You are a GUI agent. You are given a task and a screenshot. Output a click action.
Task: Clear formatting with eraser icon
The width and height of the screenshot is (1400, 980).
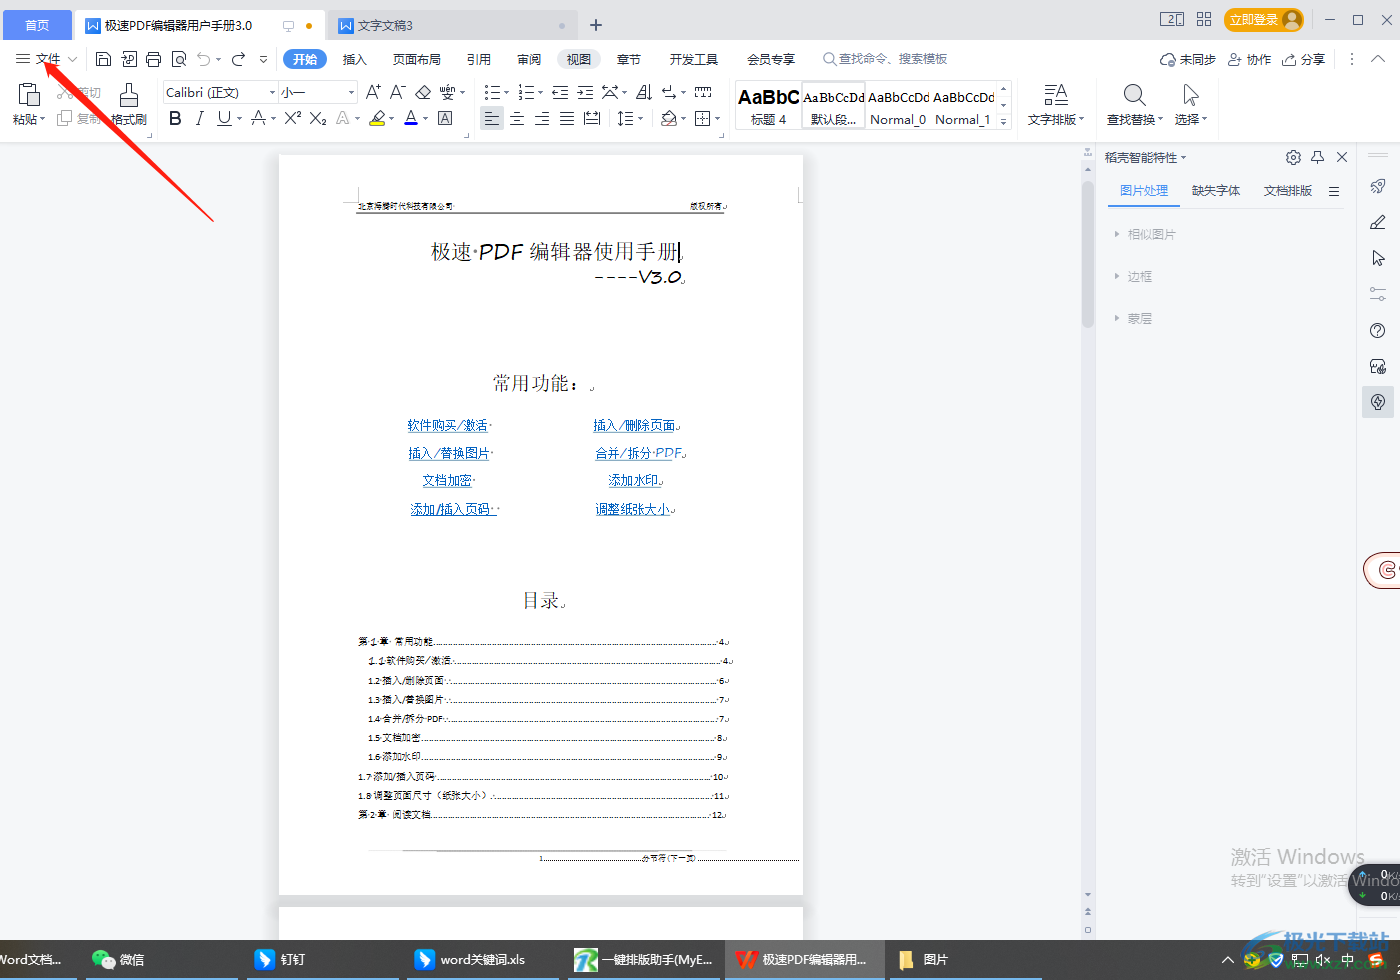pyautogui.click(x=423, y=92)
